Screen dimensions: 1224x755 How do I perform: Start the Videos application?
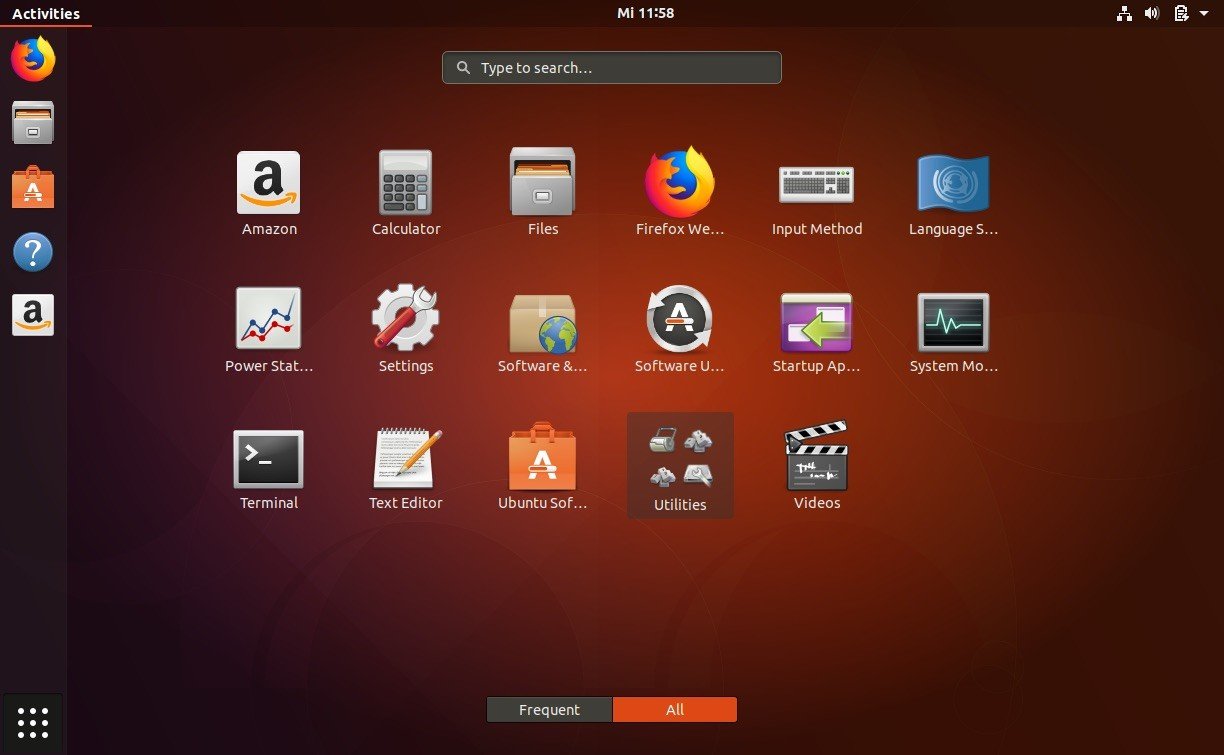coord(817,457)
